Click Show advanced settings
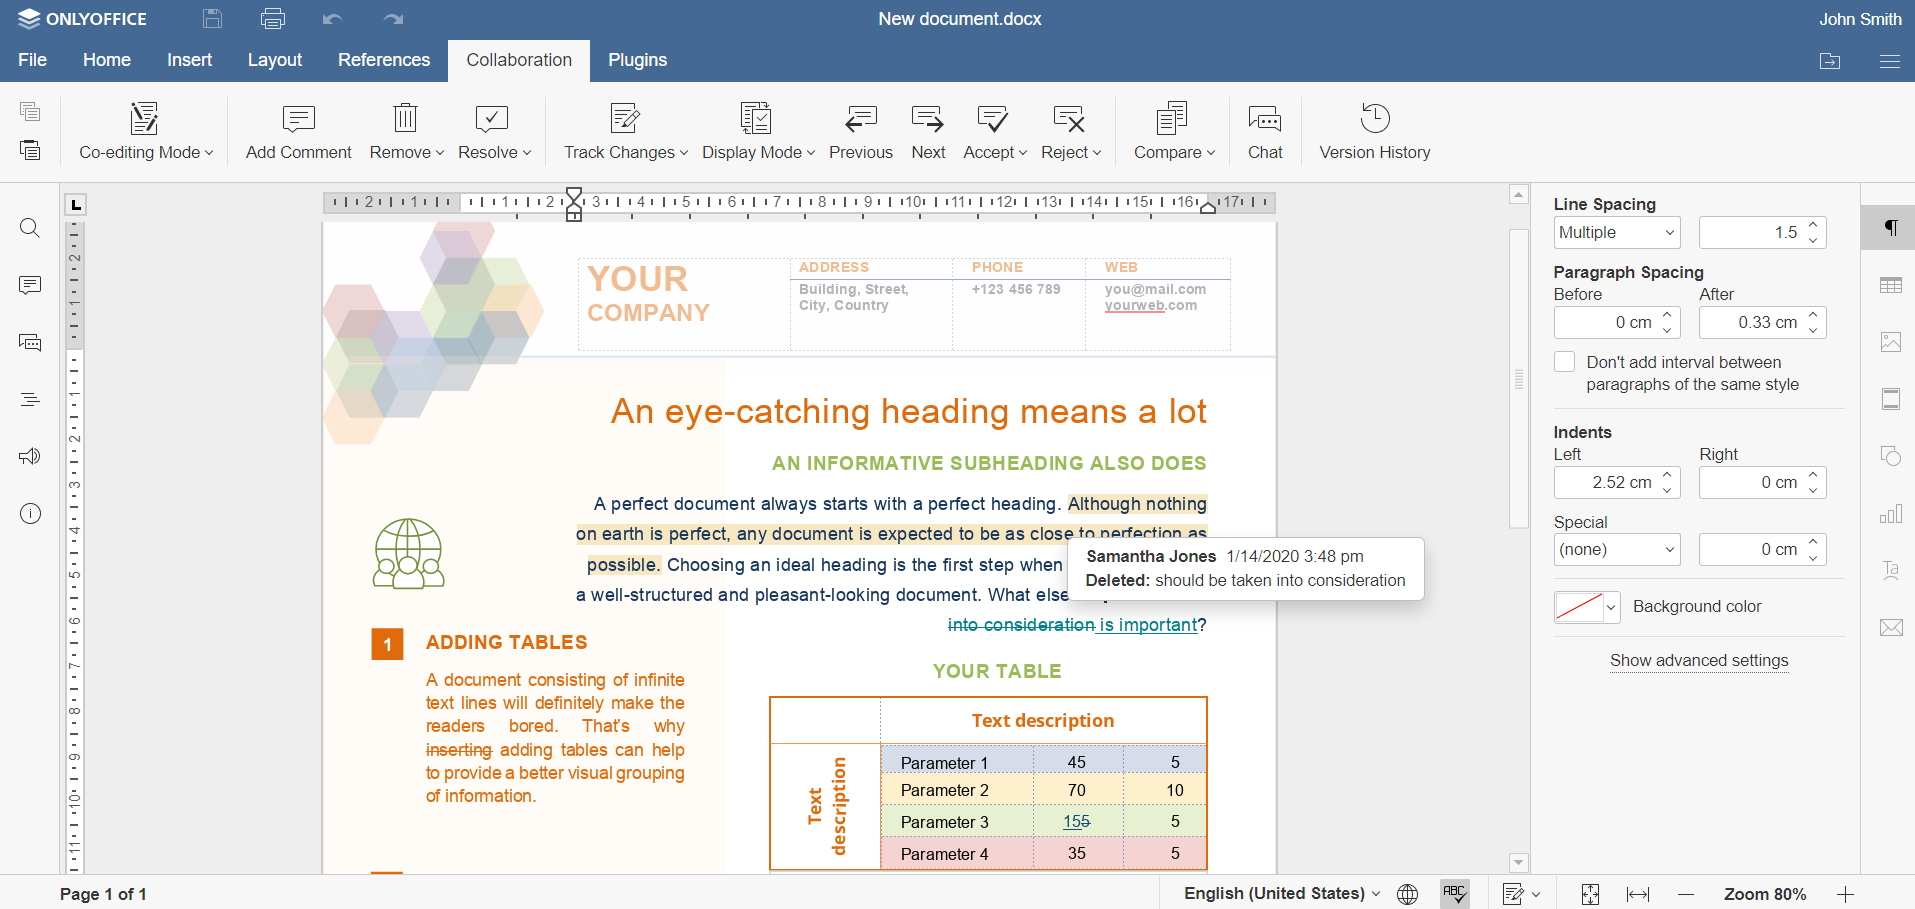Viewport: 1915px width, 909px height. pos(1699,661)
